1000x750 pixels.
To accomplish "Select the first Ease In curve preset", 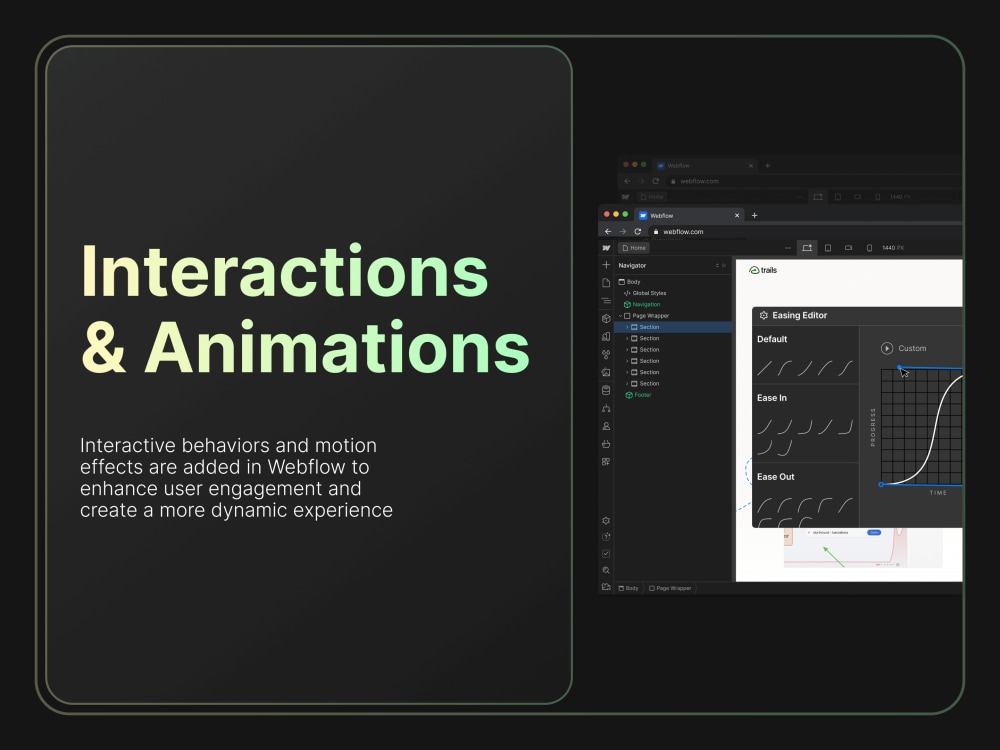I will [x=765, y=427].
